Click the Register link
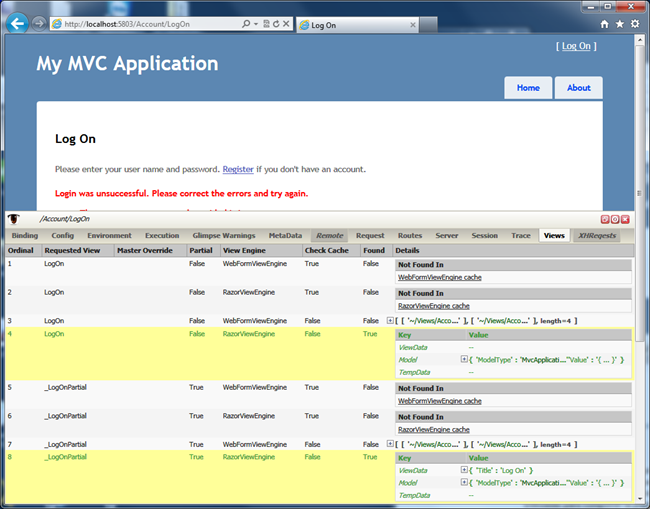The image size is (650, 509). [238, 169]
